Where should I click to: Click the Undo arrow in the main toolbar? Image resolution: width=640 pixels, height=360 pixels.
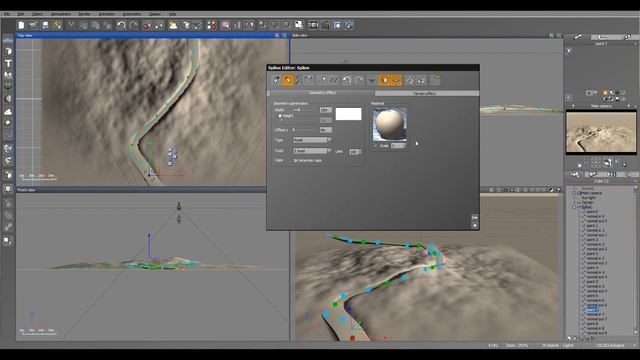121,25
